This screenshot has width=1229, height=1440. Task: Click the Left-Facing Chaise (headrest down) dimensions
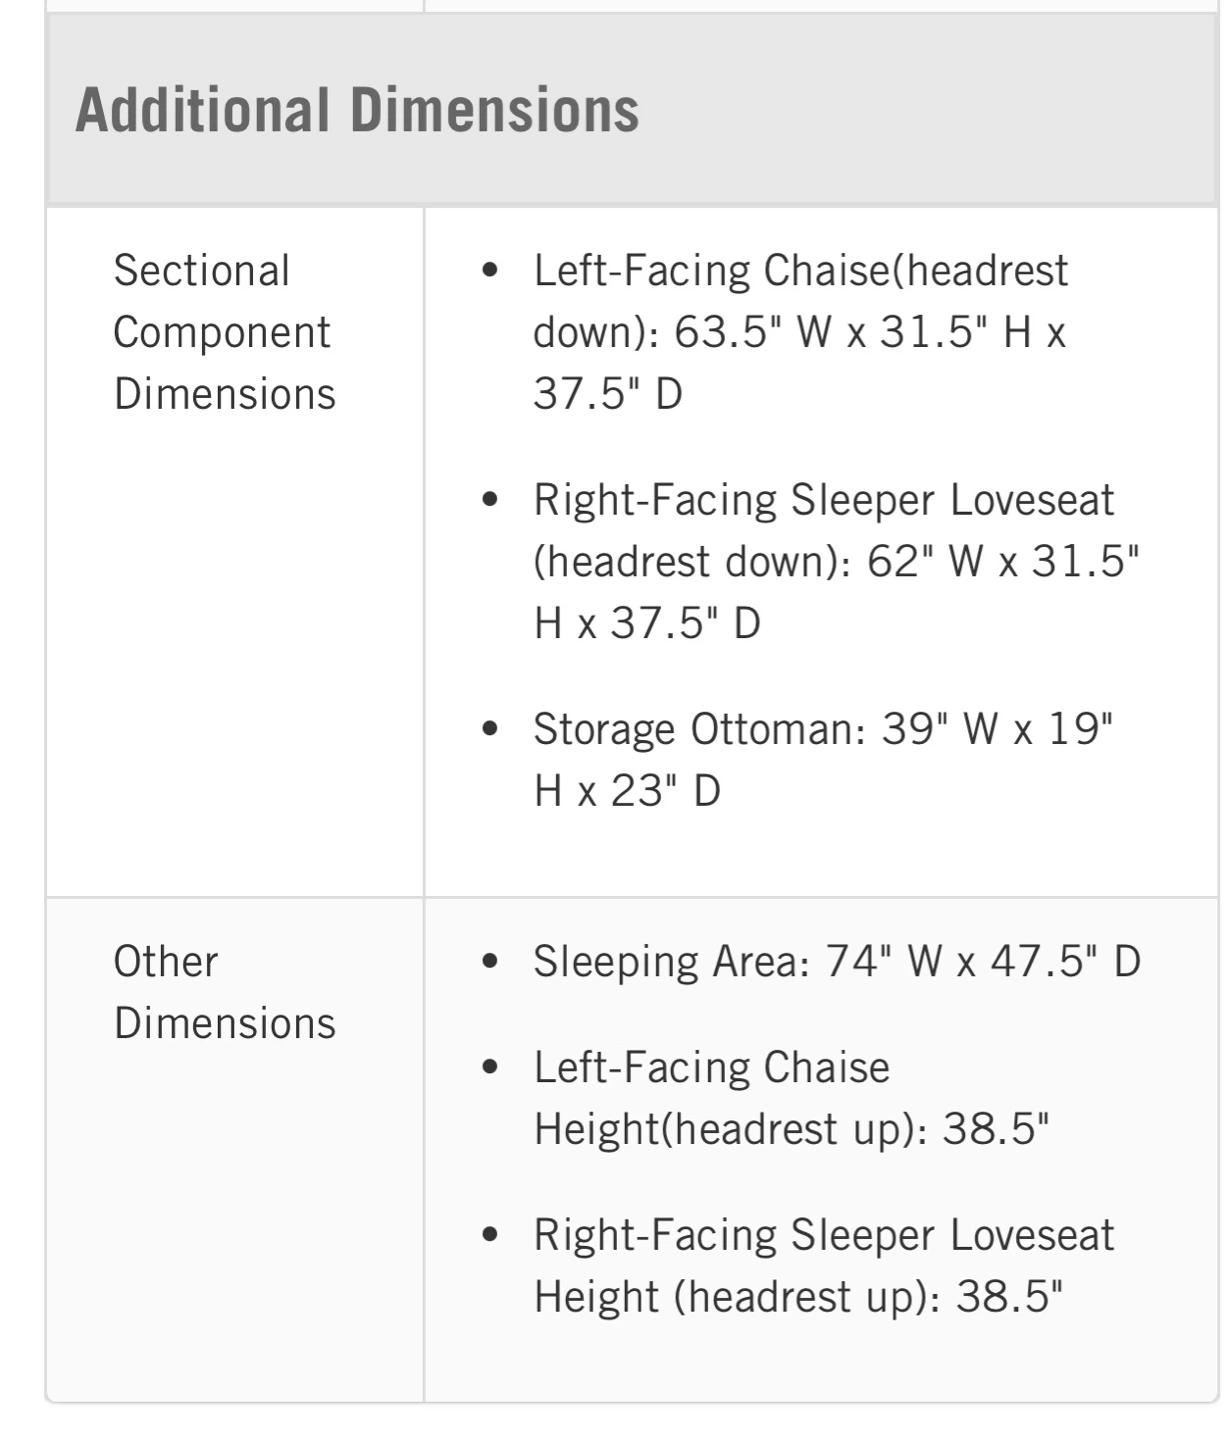[x=801, y=332]
